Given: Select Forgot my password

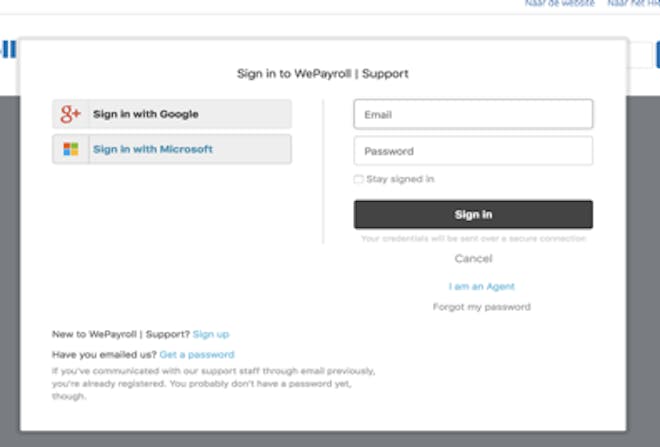Looking at the screenshot, I should 481,307.
